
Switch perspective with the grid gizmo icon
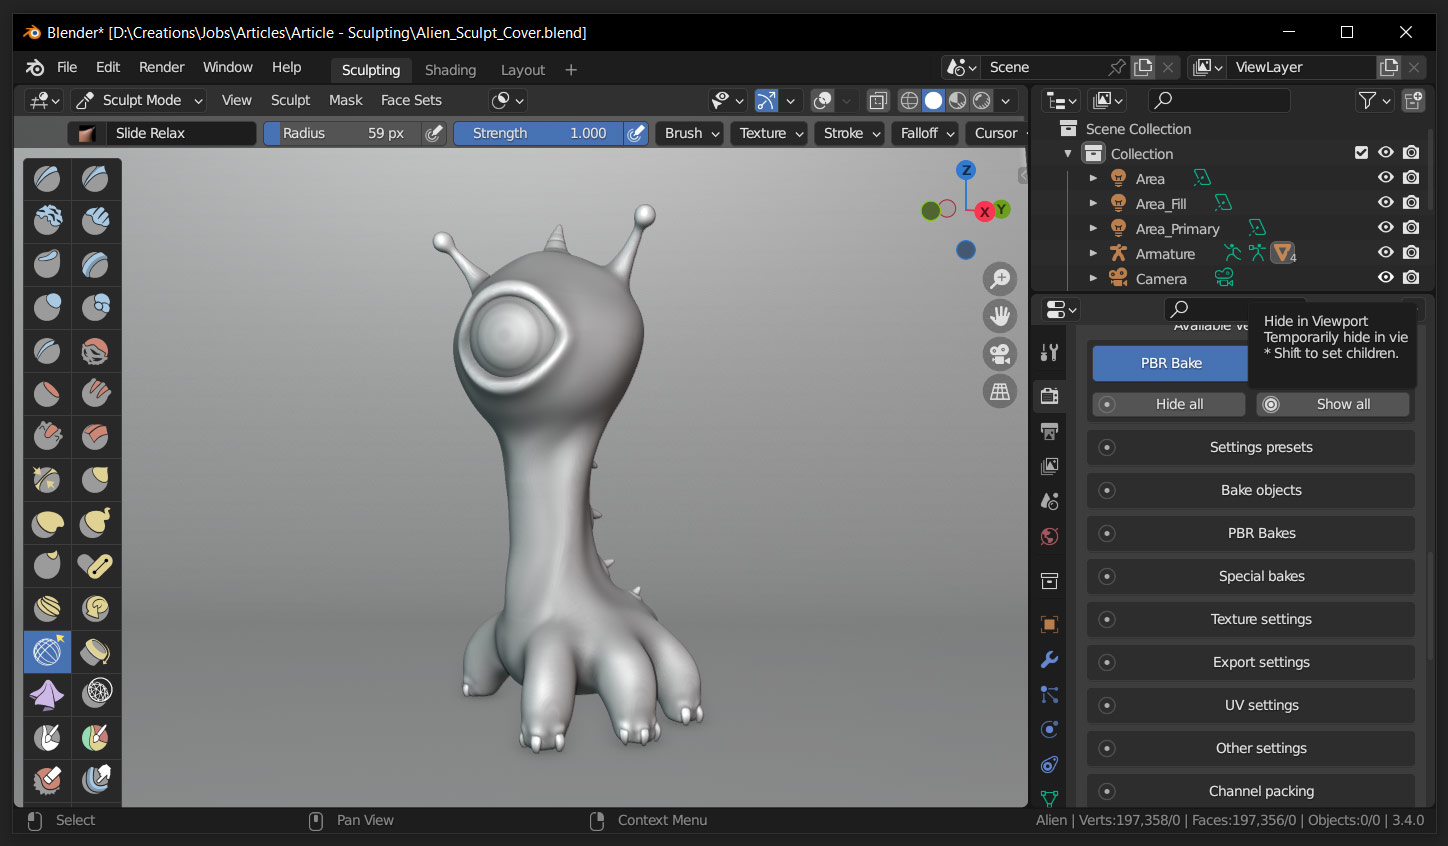click(999, 392)
